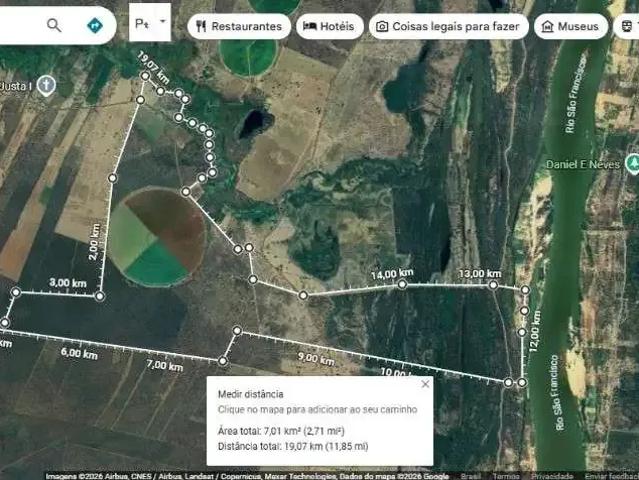Screen dimensions: 639x480
Task: Click the Brasil footer link
Action: tap(471, 476)
